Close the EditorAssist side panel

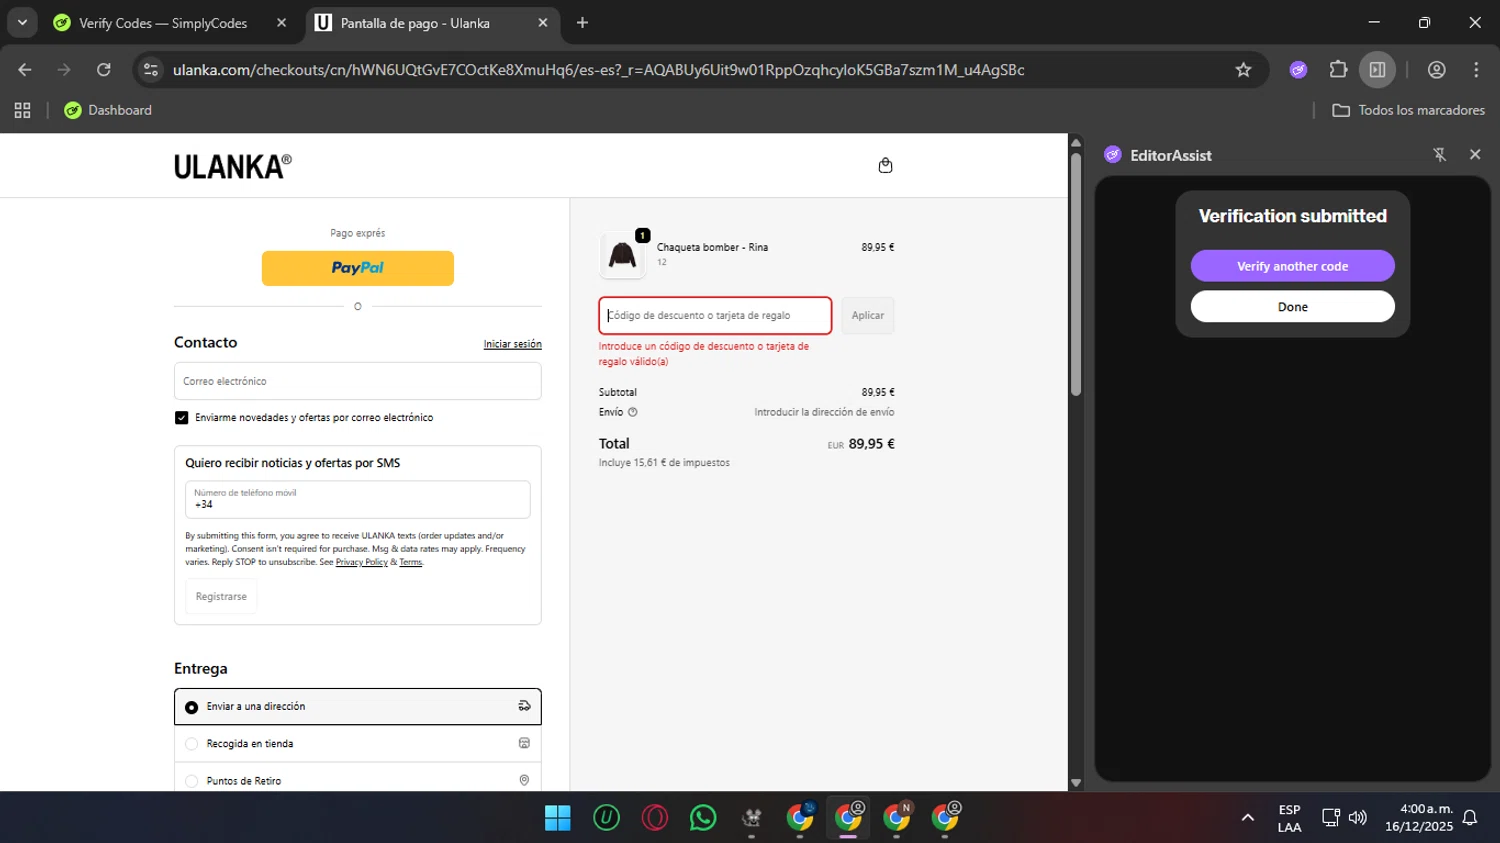tap(1475, 154)
